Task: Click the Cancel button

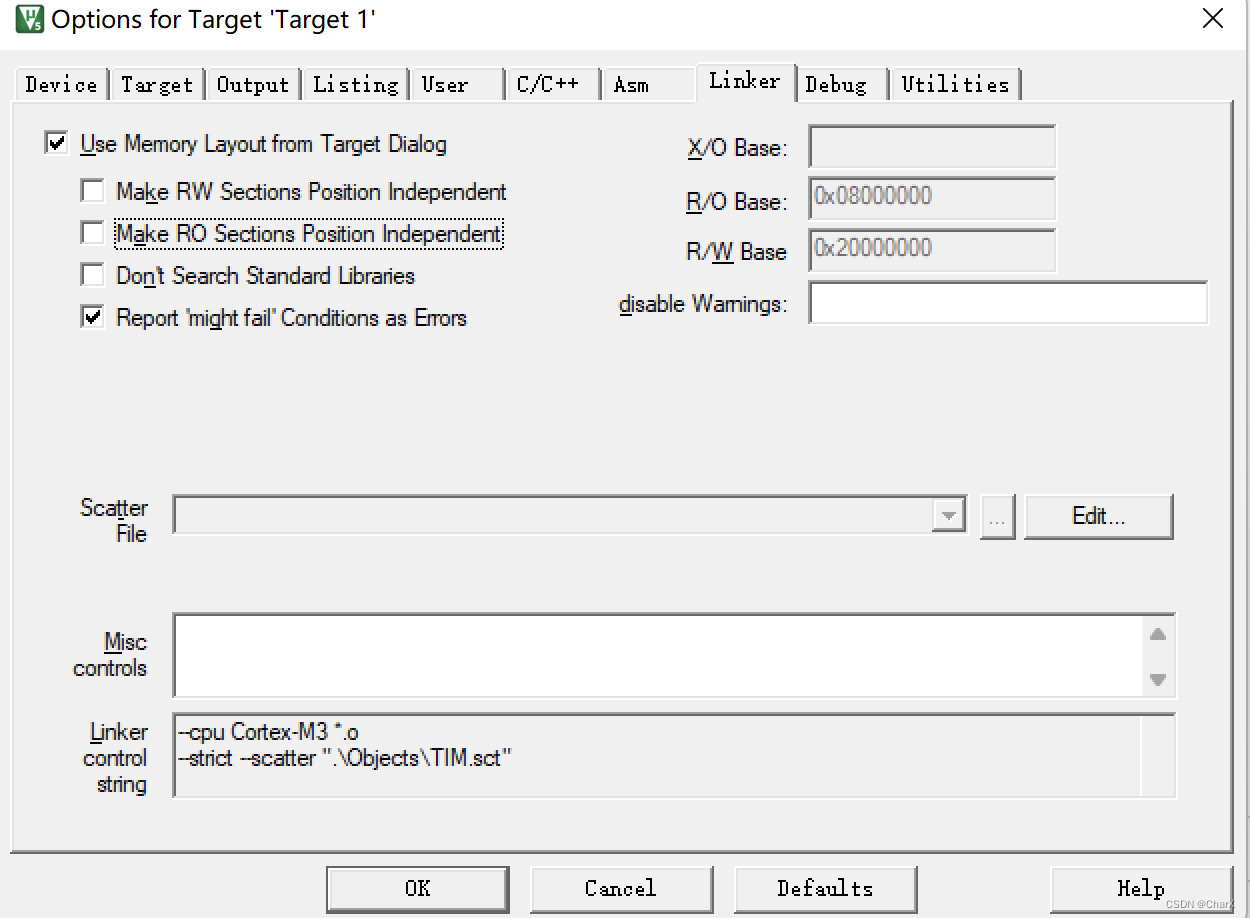Action: click(x=621, y=889)
